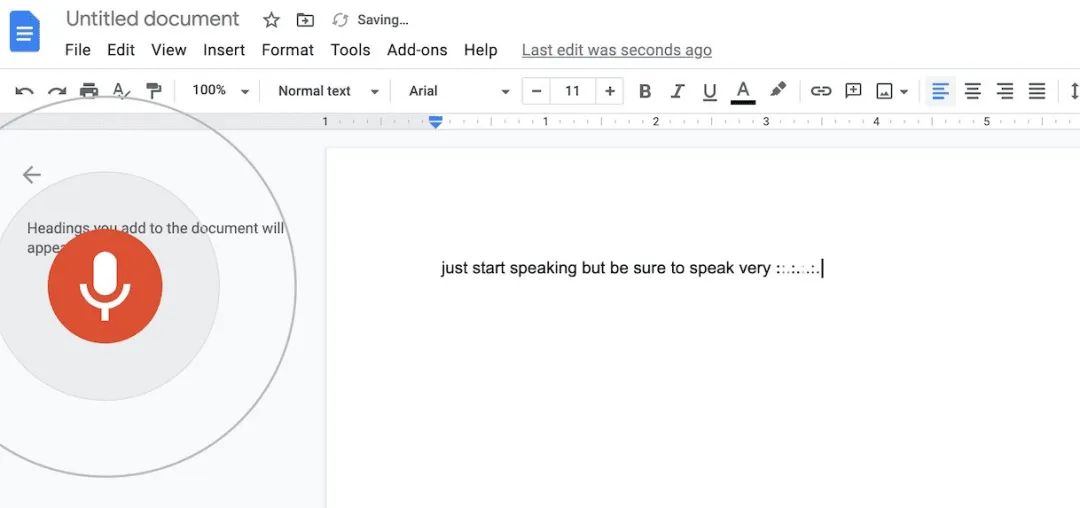
Task: Click the undo arrow icon
Action: [24, 91]
